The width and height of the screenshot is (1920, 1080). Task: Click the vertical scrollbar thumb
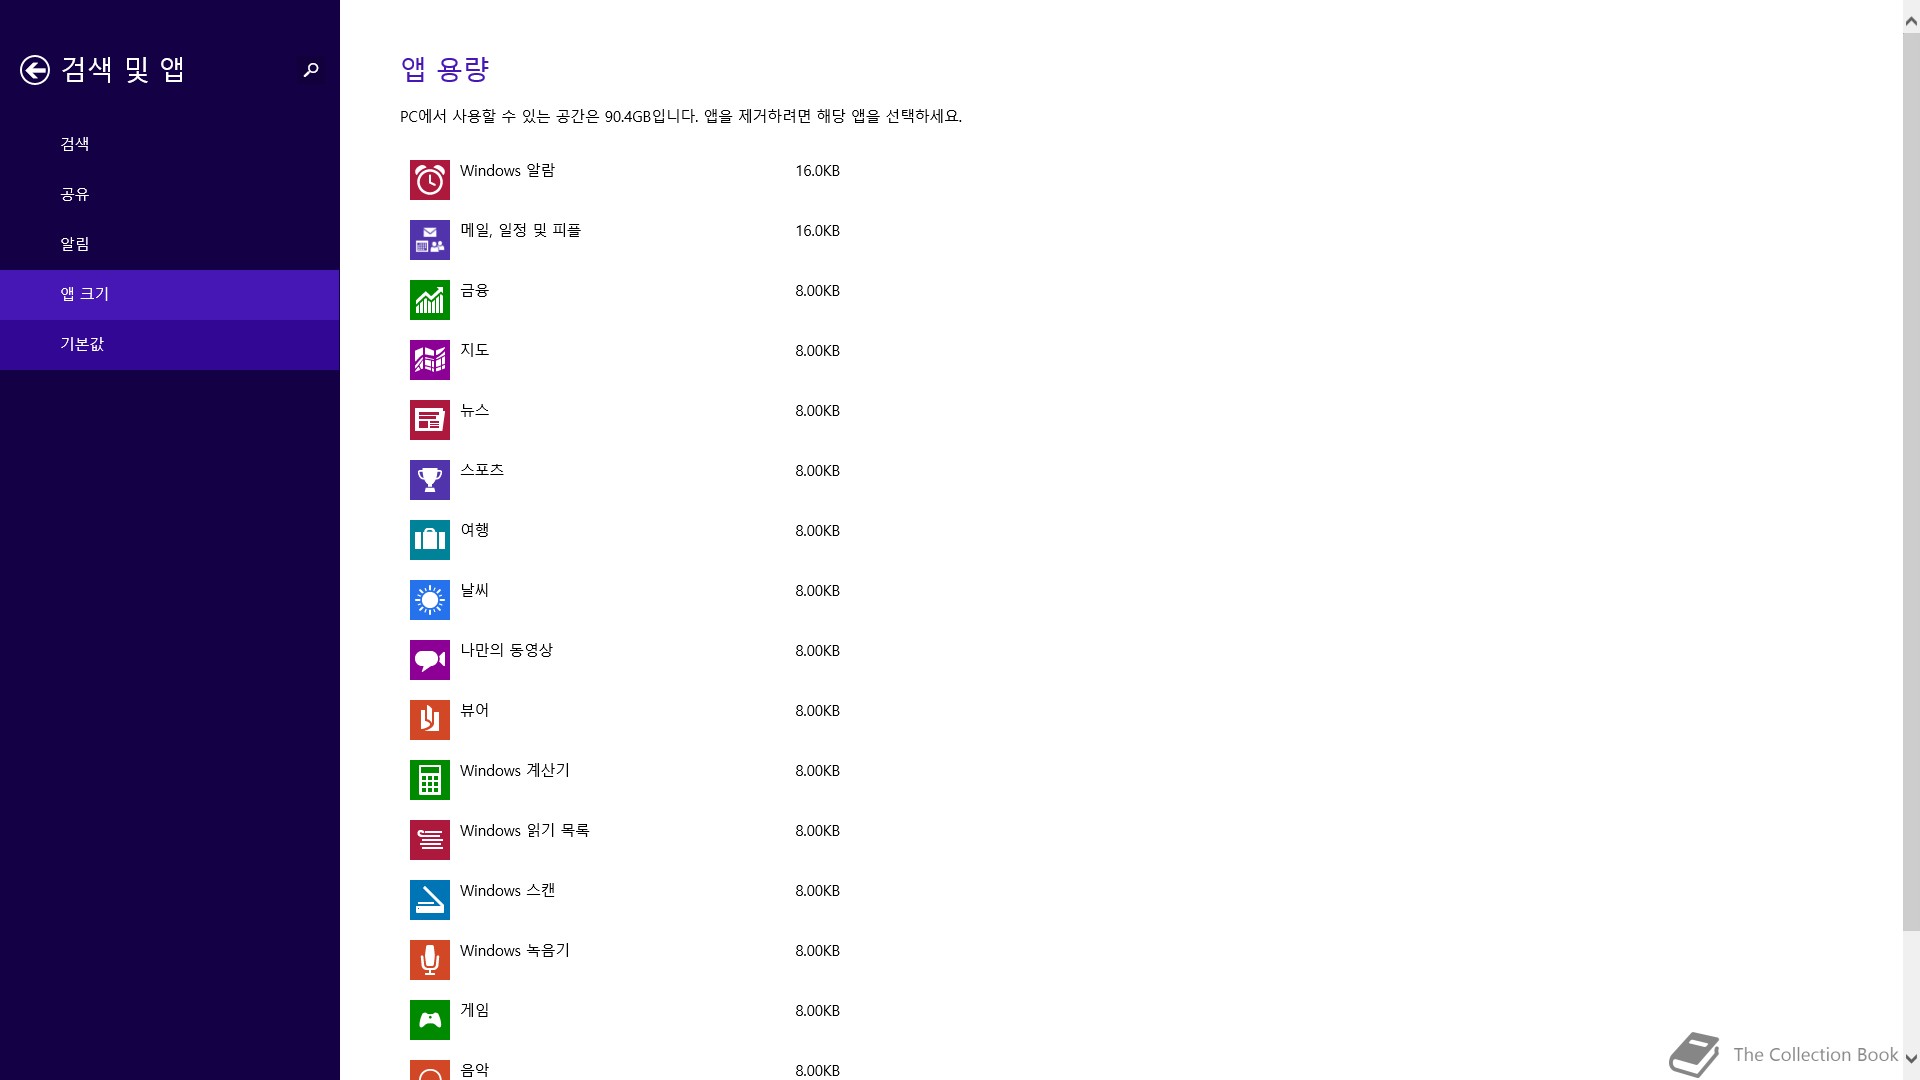coord(1911,483)
